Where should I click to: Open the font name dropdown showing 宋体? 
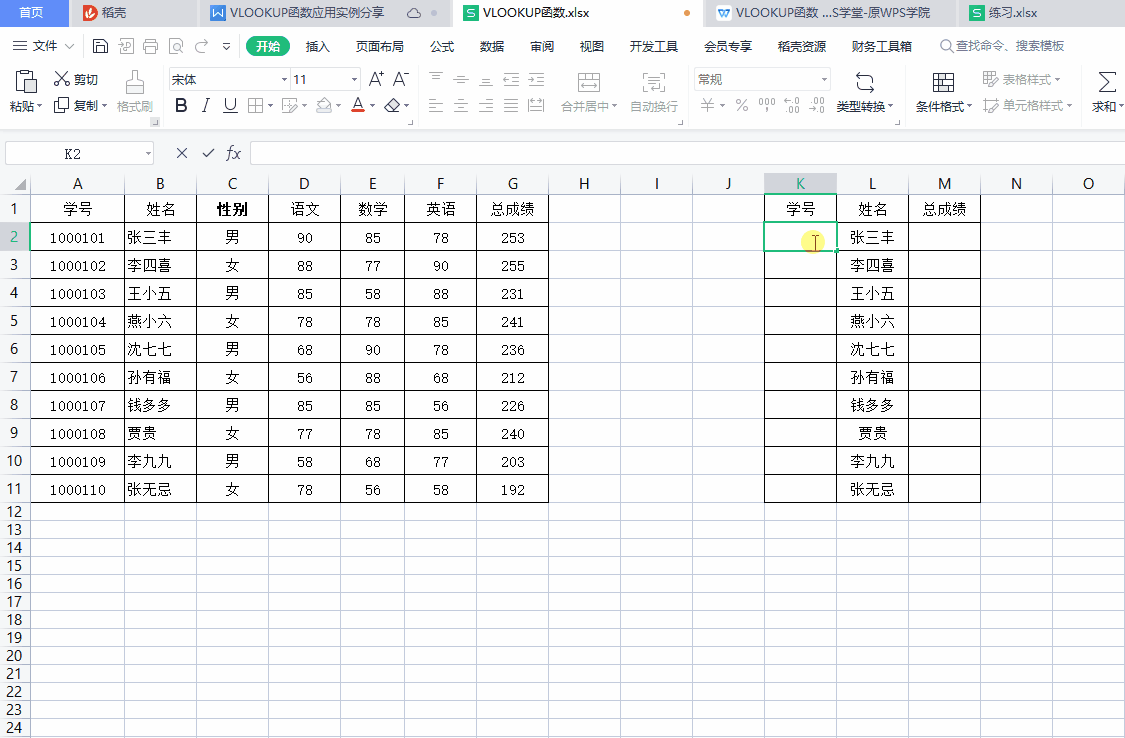click(x=284, y=80)
